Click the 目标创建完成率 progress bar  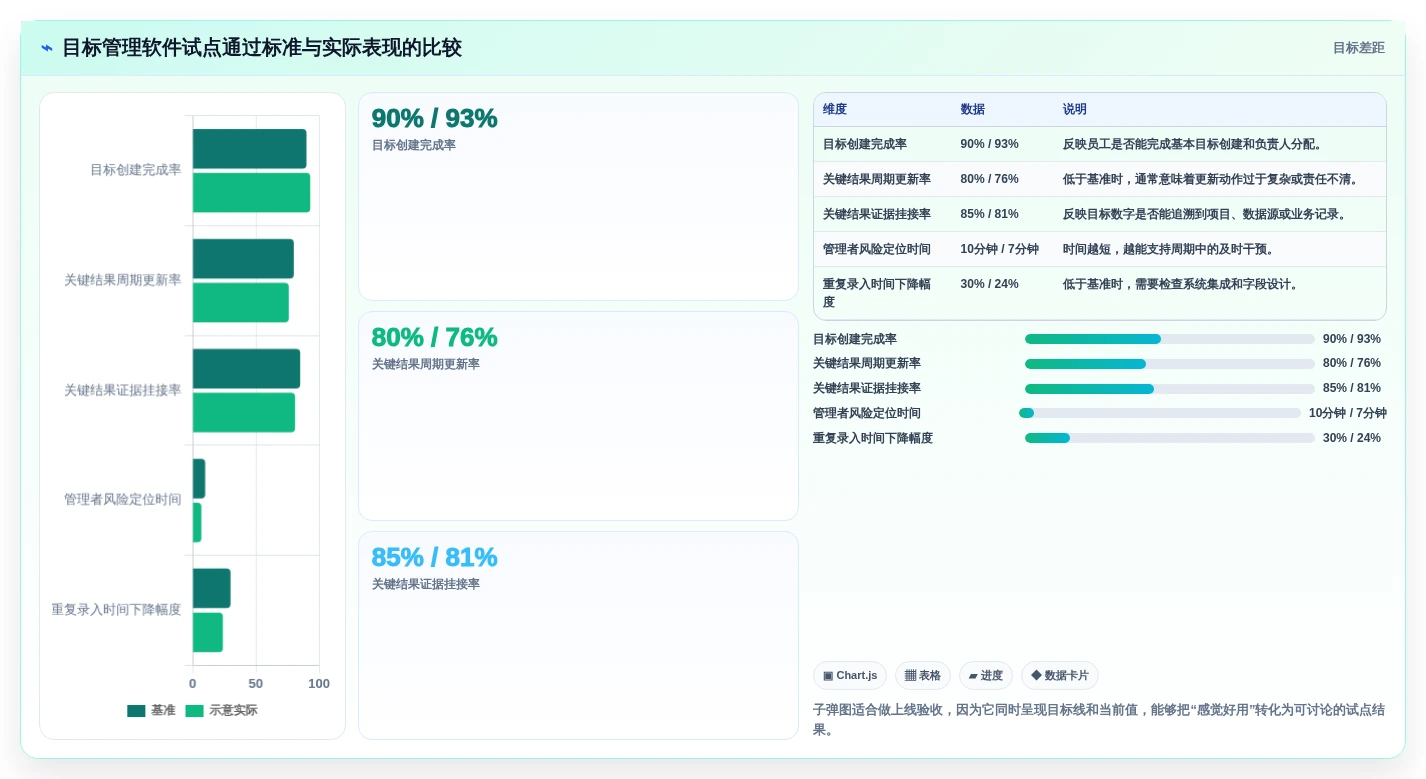(1170, 339)
